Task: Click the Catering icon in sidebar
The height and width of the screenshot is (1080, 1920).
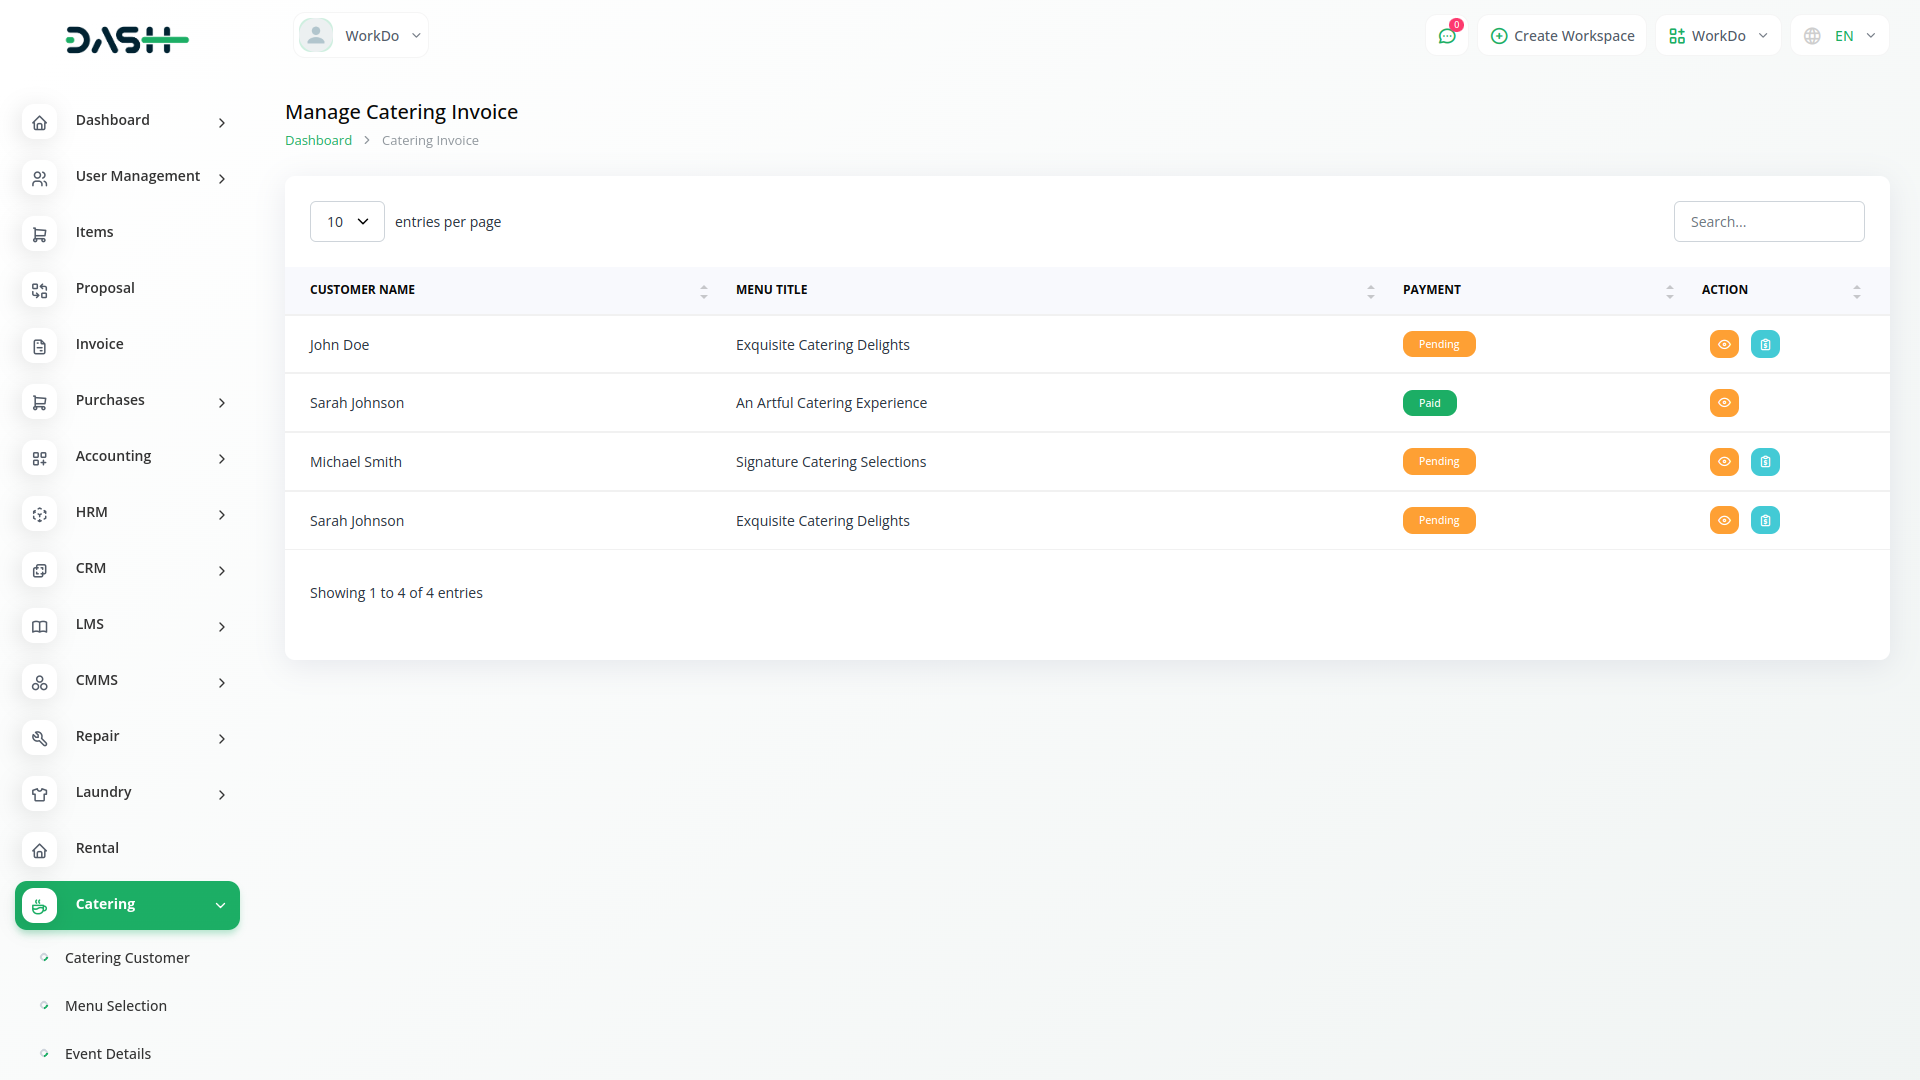Action: 40,906
